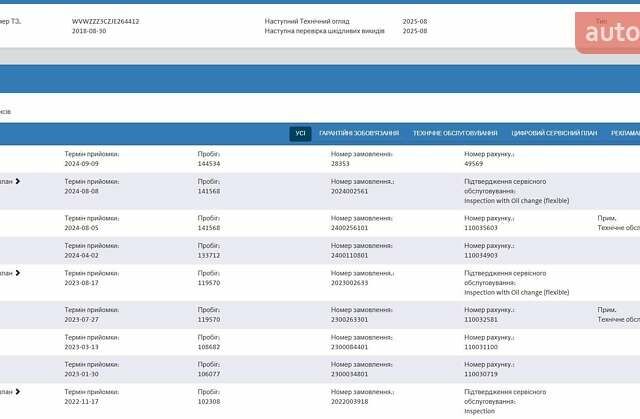Viewport: 640px width, 419px height.
Task: Open the ЦИФРОВИЙ СЕРВІСНИЙ ПЛАН tab
Action: click(x=554, y=133)
